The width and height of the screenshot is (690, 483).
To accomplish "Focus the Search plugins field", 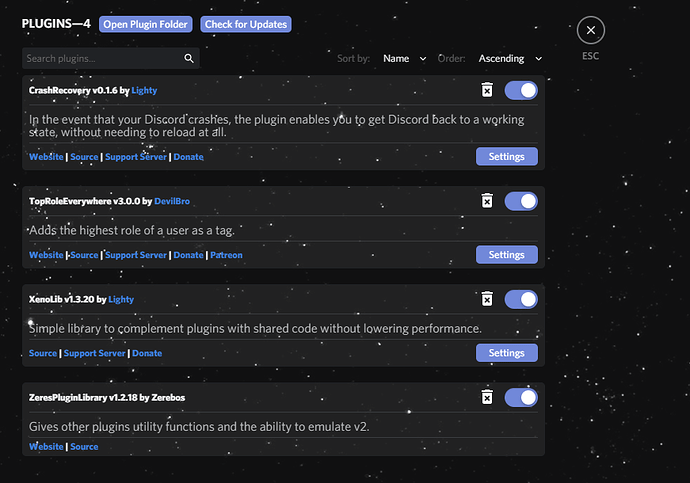I will [x=111, y=59].
